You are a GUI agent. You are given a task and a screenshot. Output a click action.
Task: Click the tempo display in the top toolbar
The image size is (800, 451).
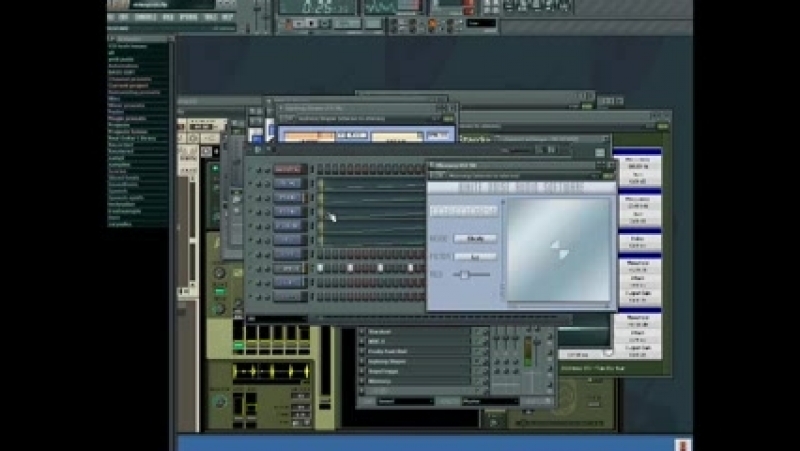click(x=317, y=6)
